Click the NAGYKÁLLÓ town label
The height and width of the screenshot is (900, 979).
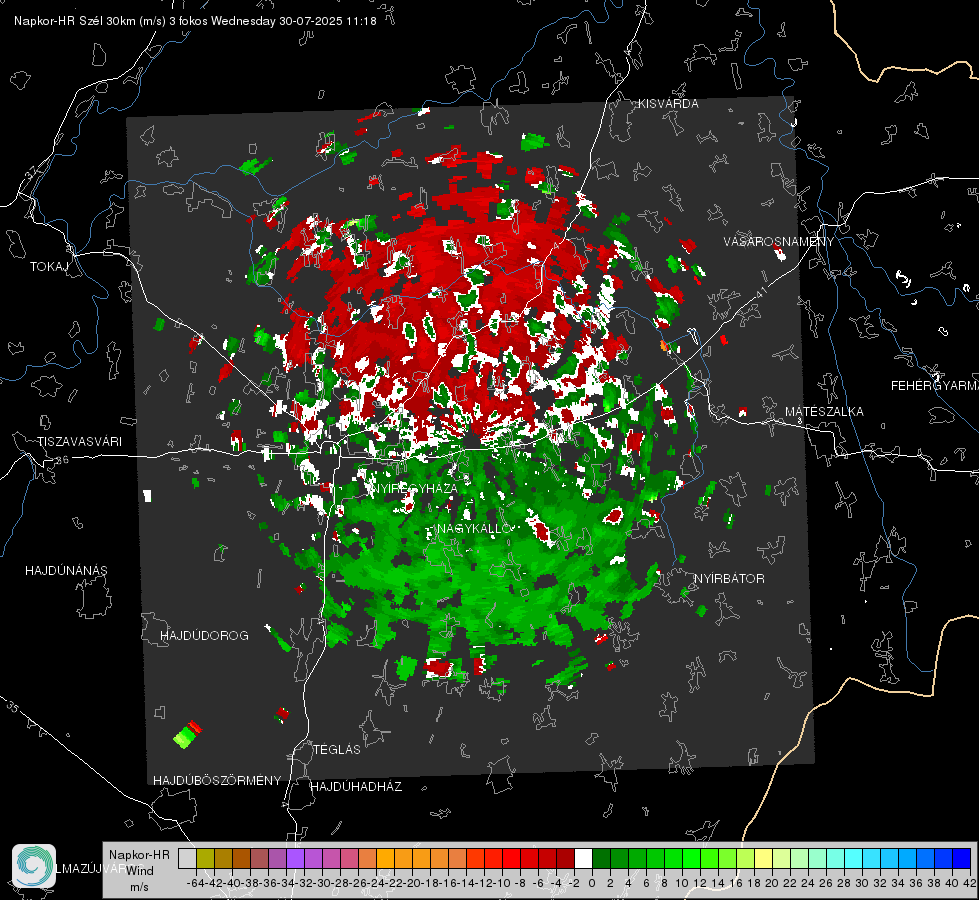(475, 528)
